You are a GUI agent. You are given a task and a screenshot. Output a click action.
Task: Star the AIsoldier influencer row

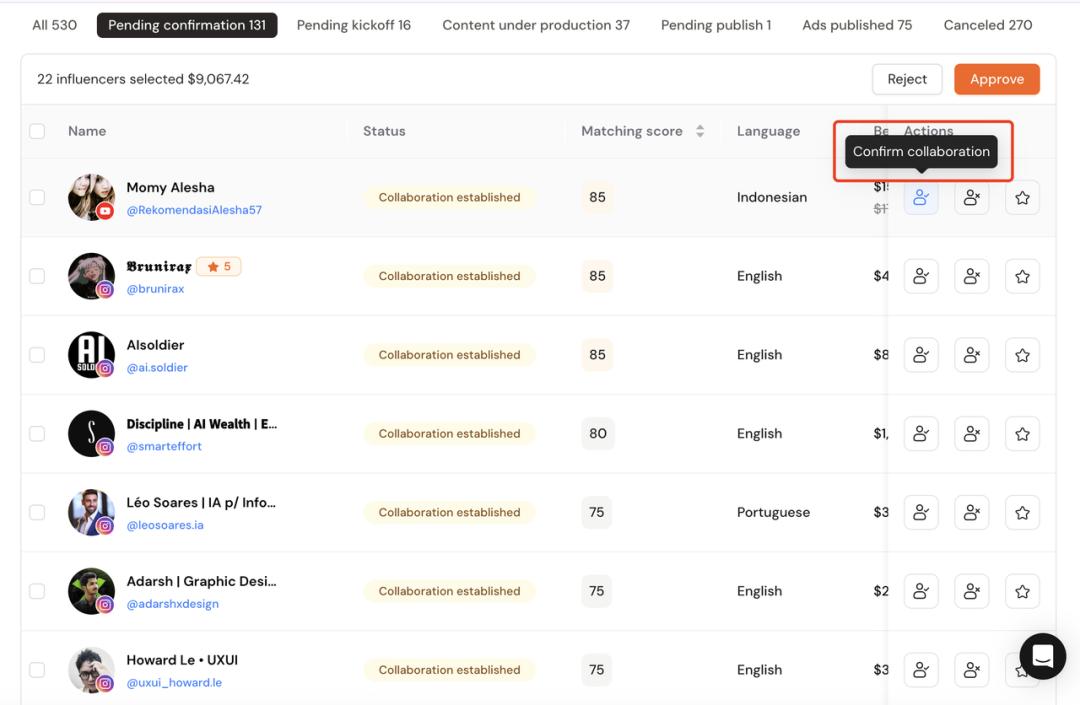[x=1022, y=355]
